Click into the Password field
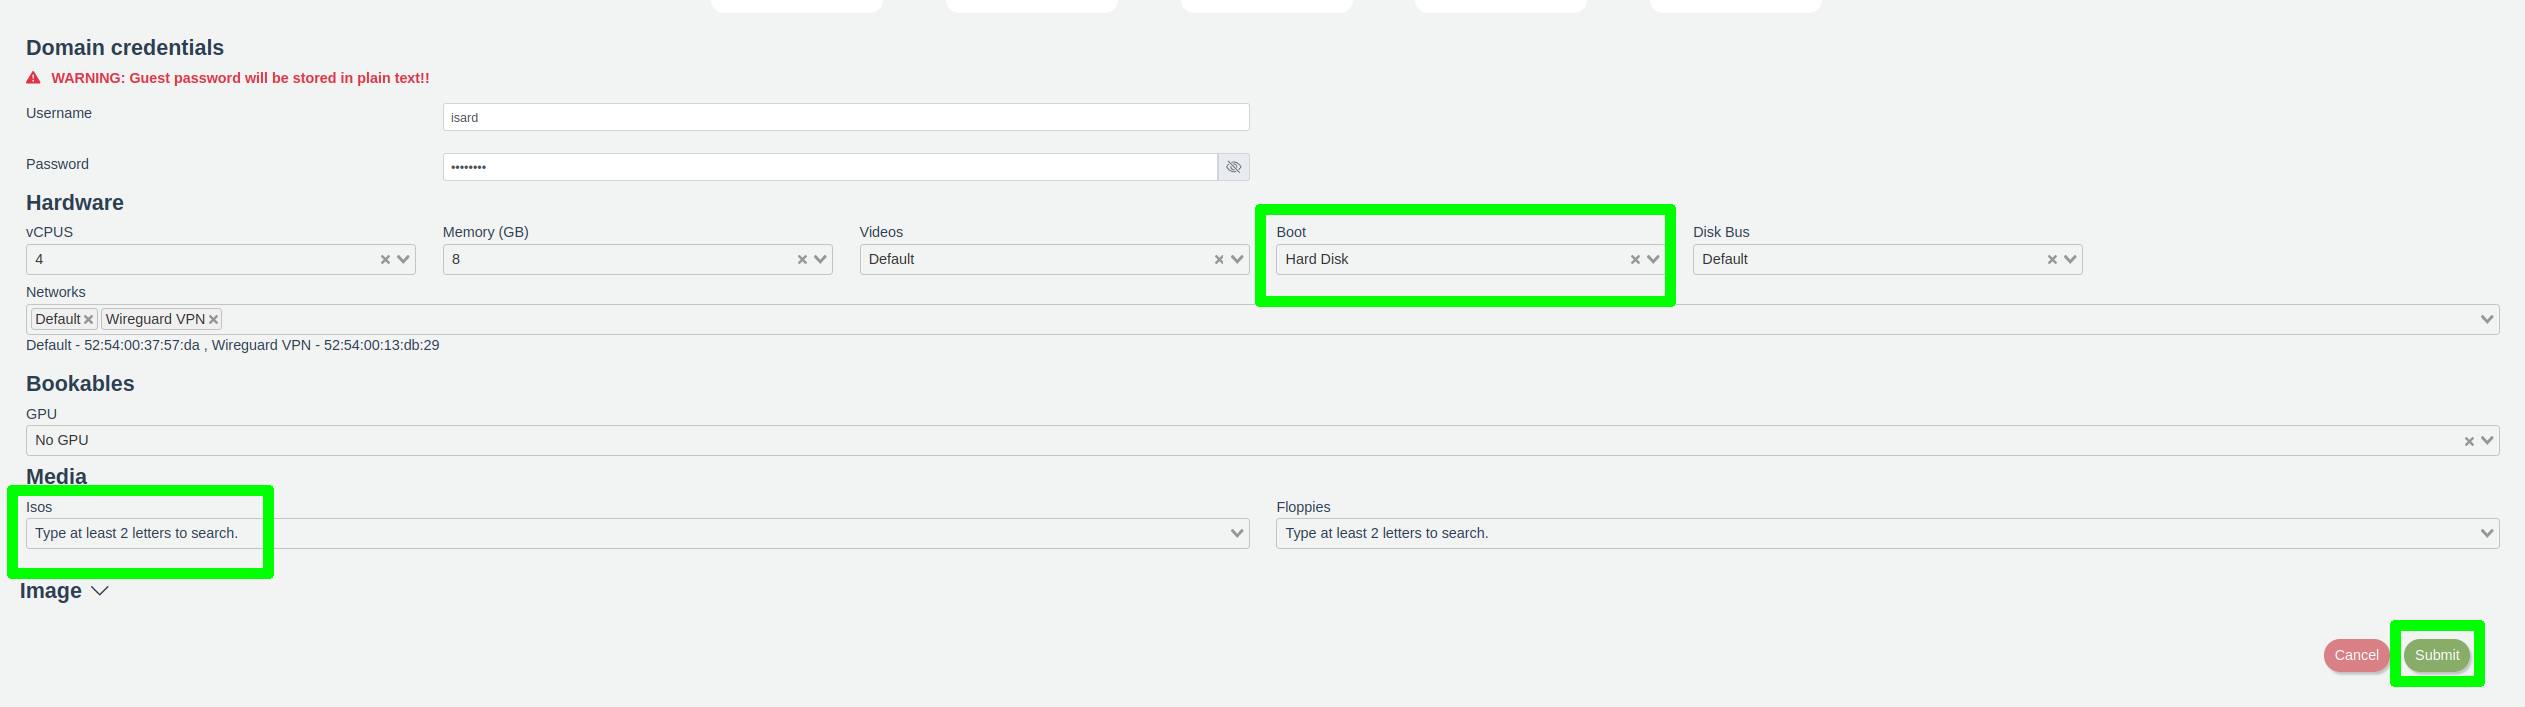This screenshot has width=2525, height=707. click(x=829, y=167)
